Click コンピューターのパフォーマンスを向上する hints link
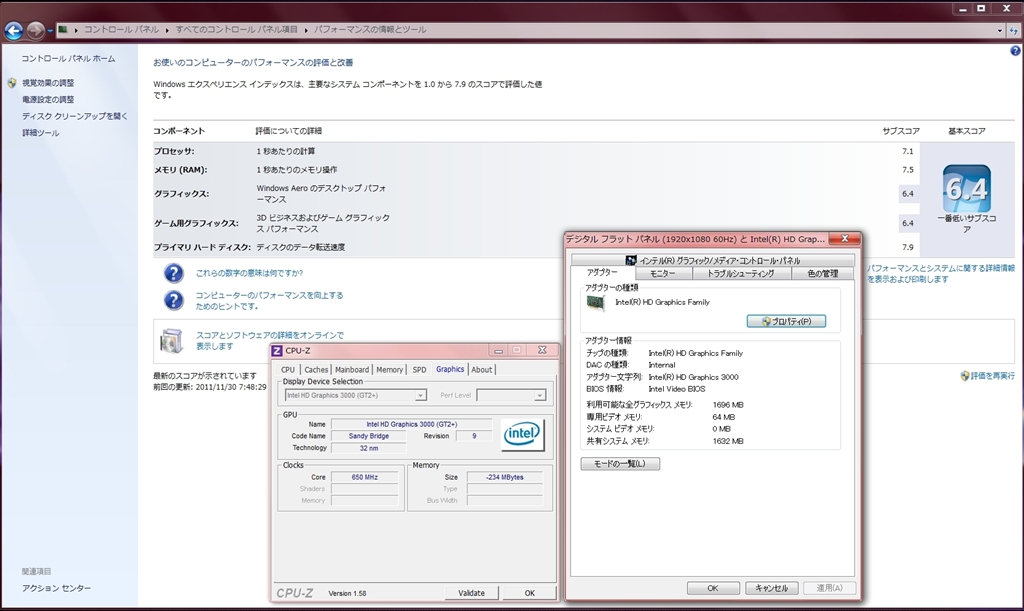The width and height of the screenshot is (1024, 611). [x=269, y=300]
